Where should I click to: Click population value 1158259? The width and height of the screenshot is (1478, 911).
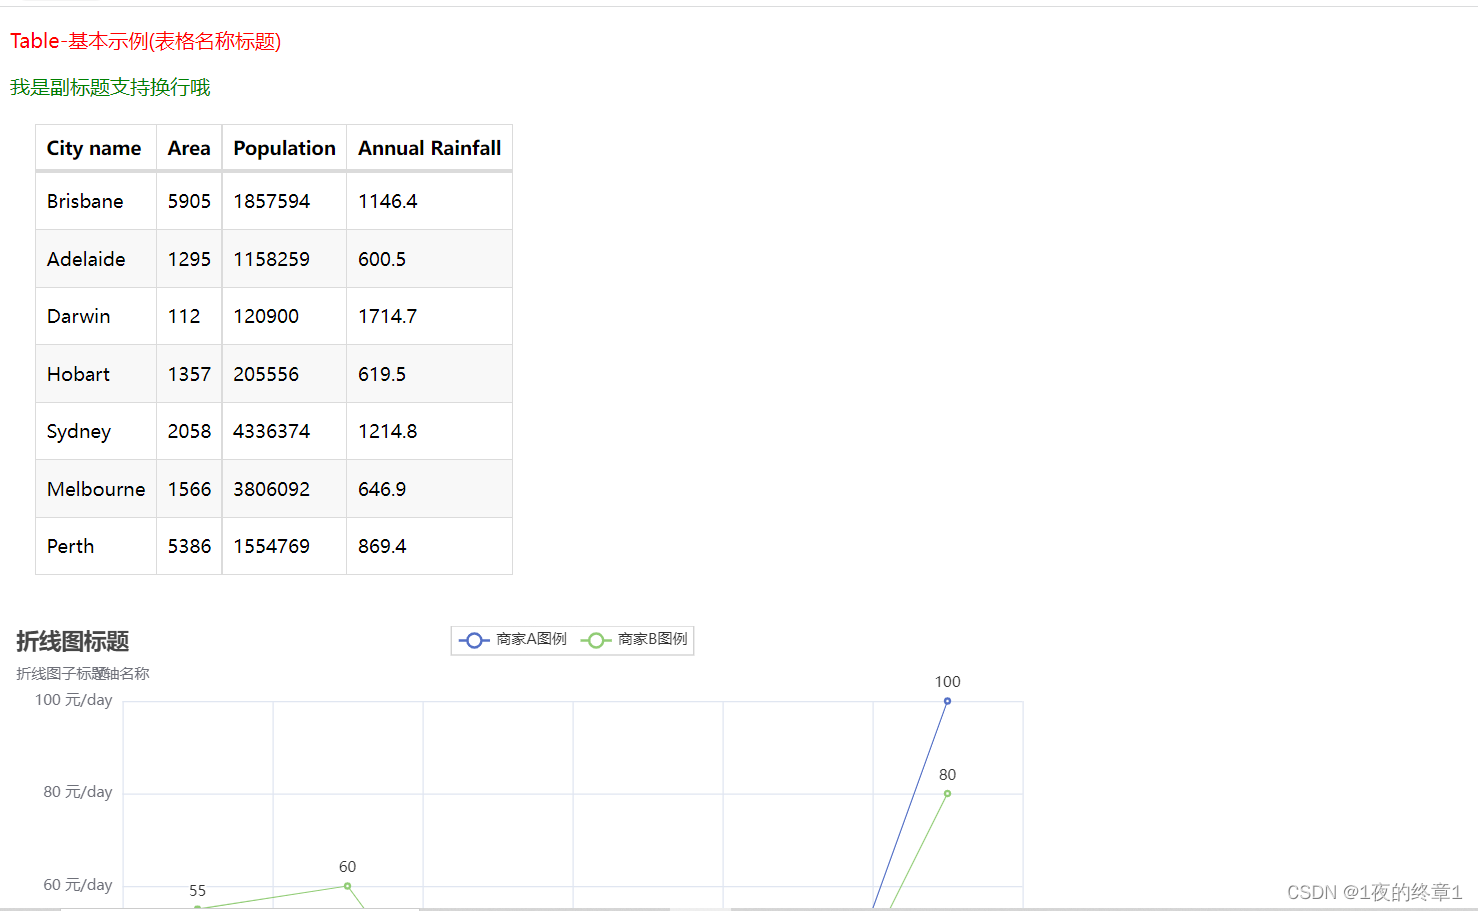pyautogui.click(x=284, y=259)
